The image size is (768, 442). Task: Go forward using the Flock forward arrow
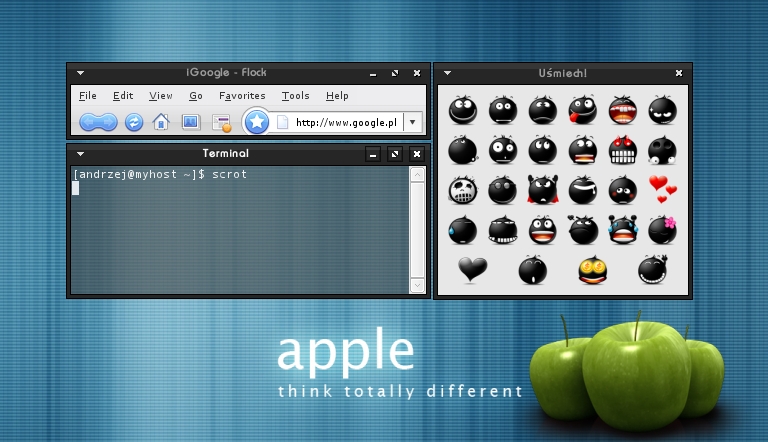108,122
